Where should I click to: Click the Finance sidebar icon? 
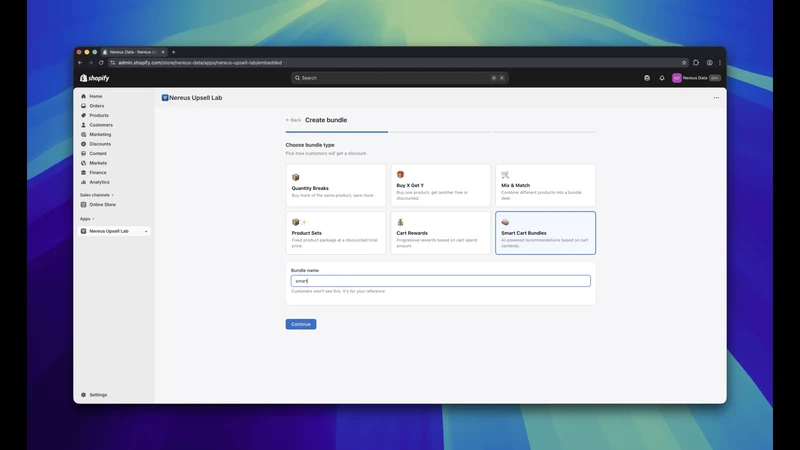pyautogui.click(x=84, y=172)
